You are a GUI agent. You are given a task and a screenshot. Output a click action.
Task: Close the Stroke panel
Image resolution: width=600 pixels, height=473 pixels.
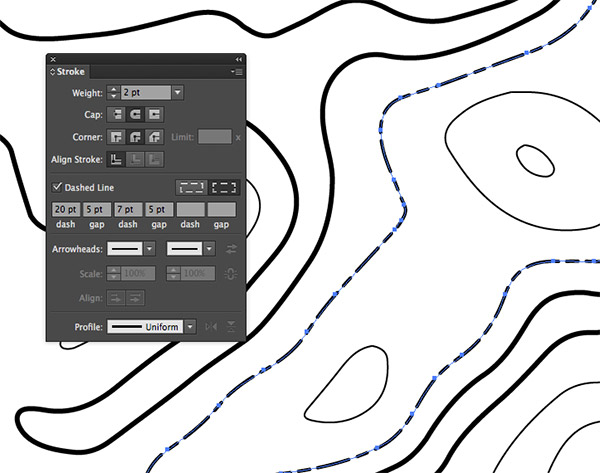pos(53,59)
